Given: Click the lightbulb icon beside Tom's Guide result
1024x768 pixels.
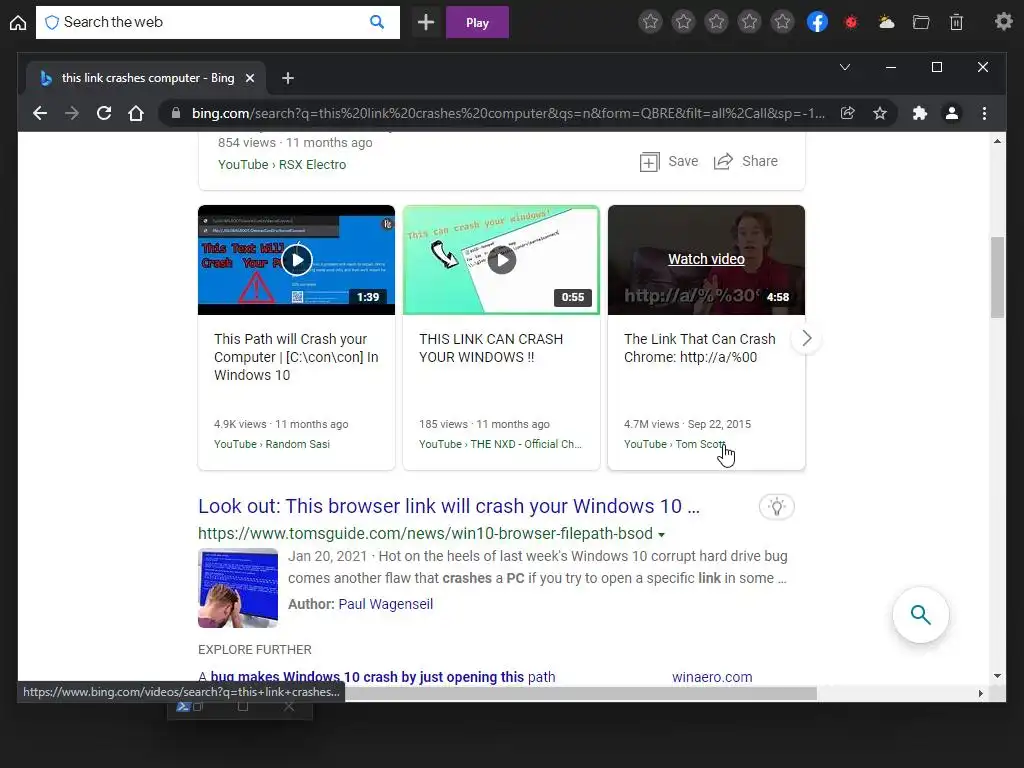Looking at the screenshot, I should click(x=776, y=507).
